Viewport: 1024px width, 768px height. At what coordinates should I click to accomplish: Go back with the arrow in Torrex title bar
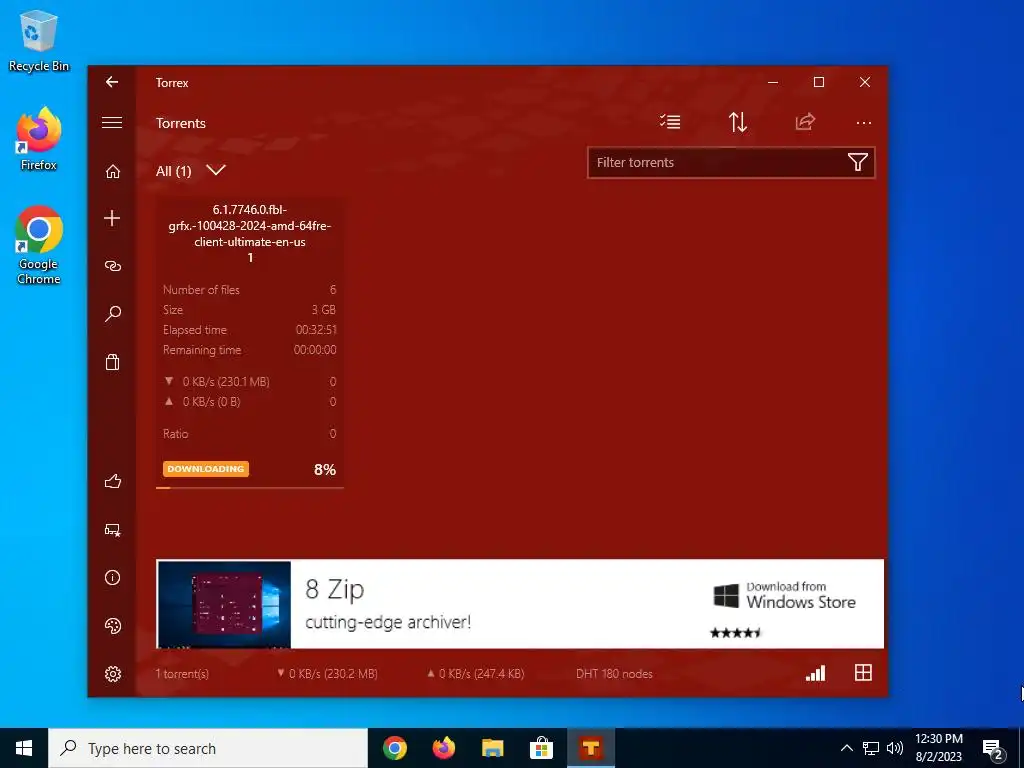tap(112, 82)
